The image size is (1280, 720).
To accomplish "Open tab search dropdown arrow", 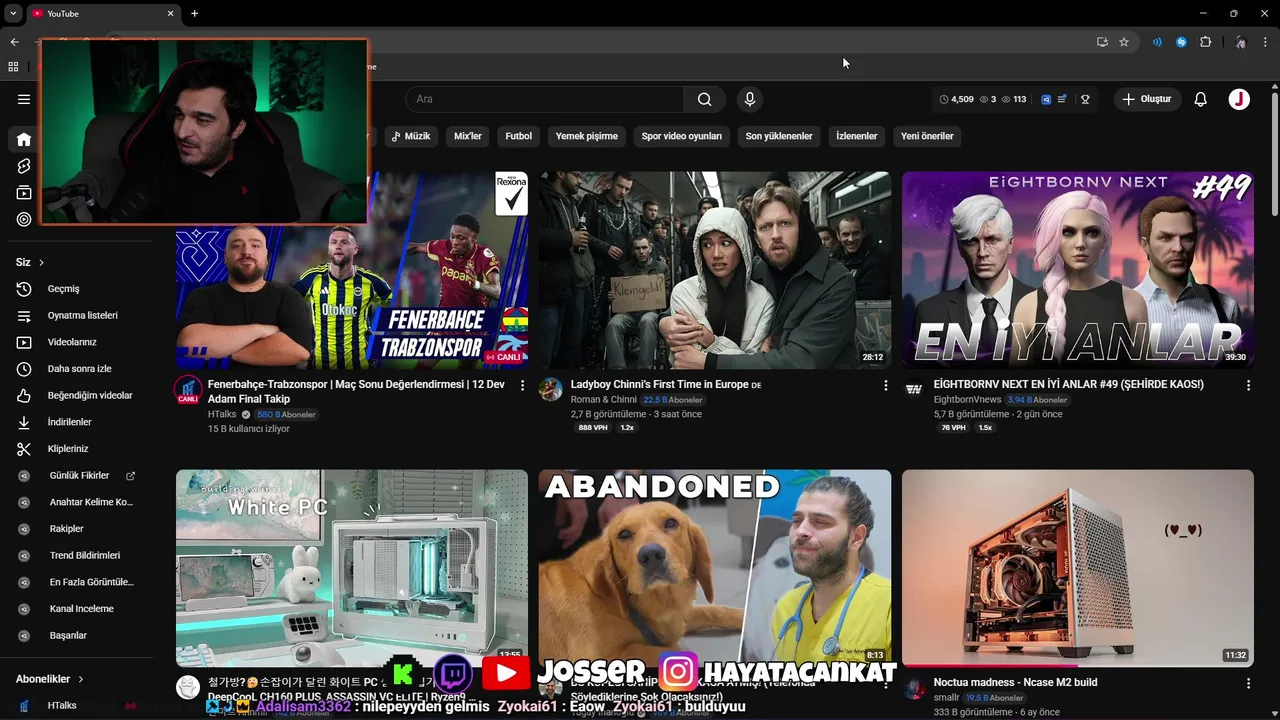I will click(x=13, y=13).
